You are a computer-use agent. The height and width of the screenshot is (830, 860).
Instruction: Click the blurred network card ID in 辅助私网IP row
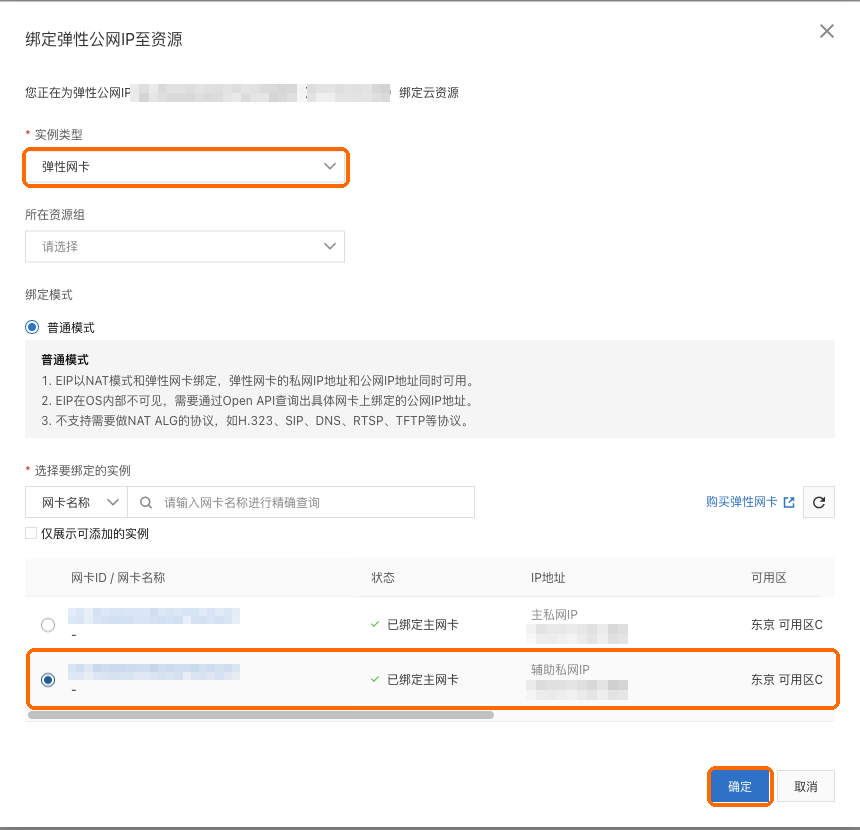154,671
